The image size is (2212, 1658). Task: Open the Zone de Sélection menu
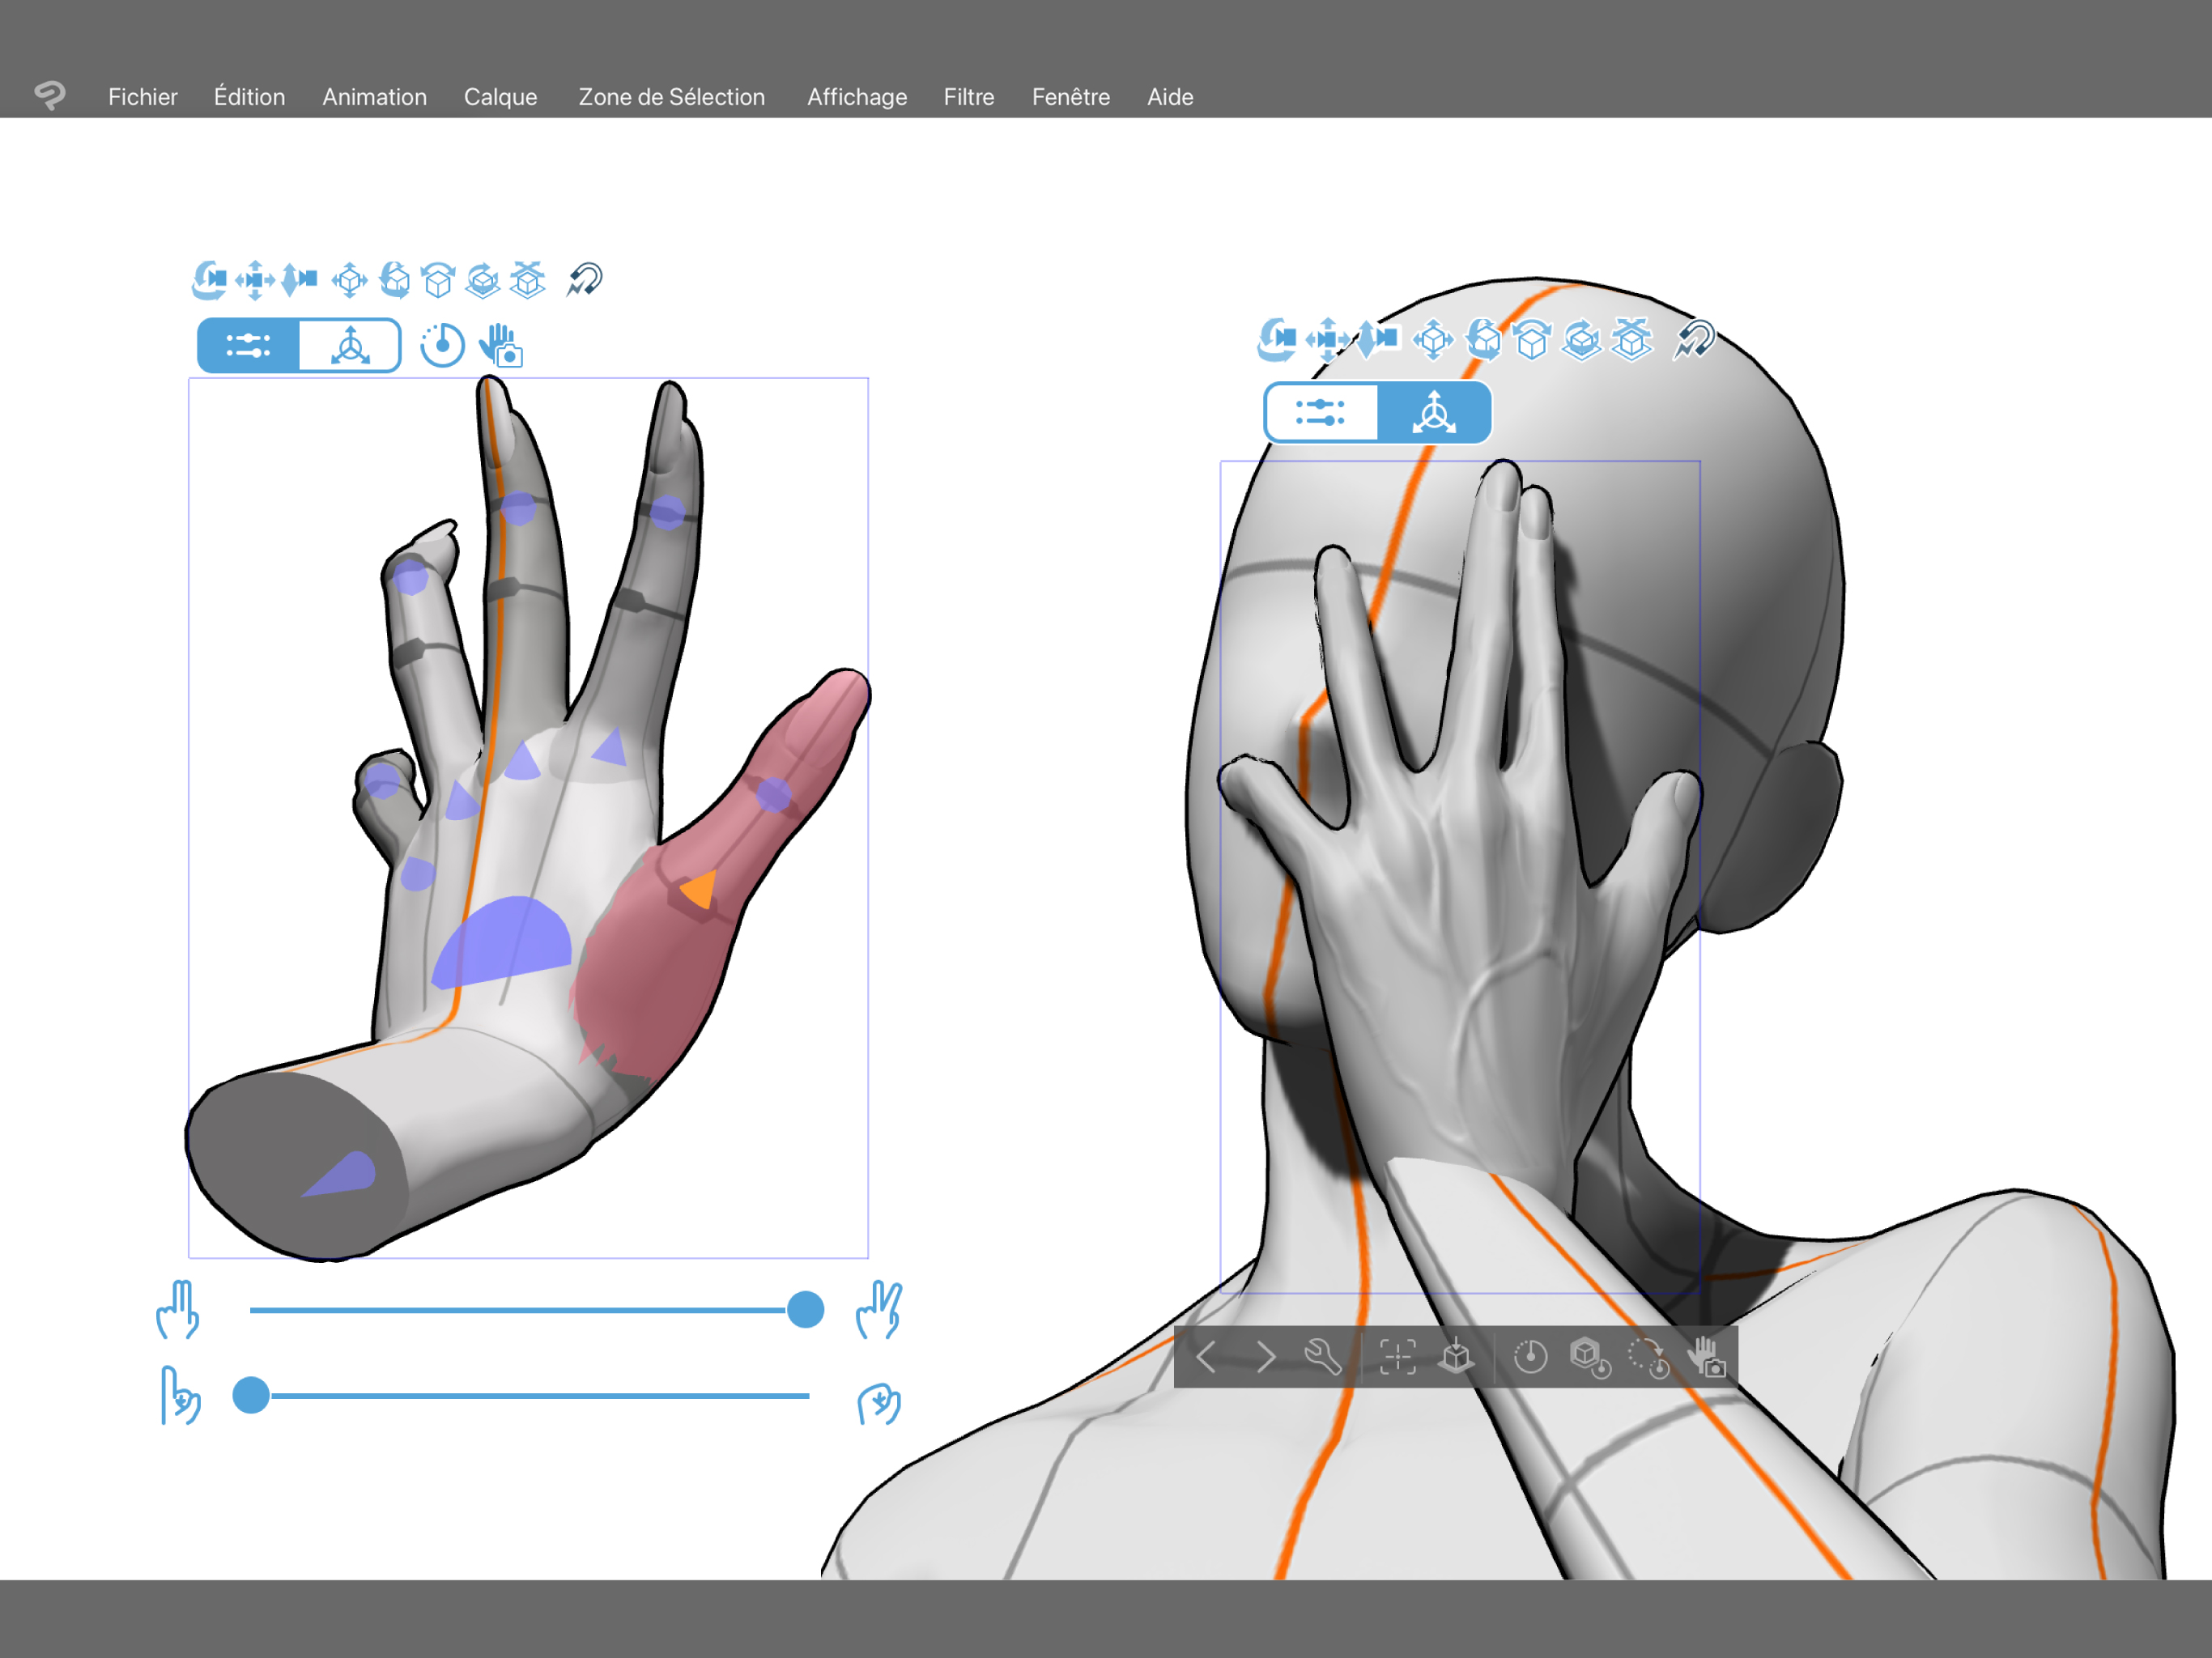point(671,97)
